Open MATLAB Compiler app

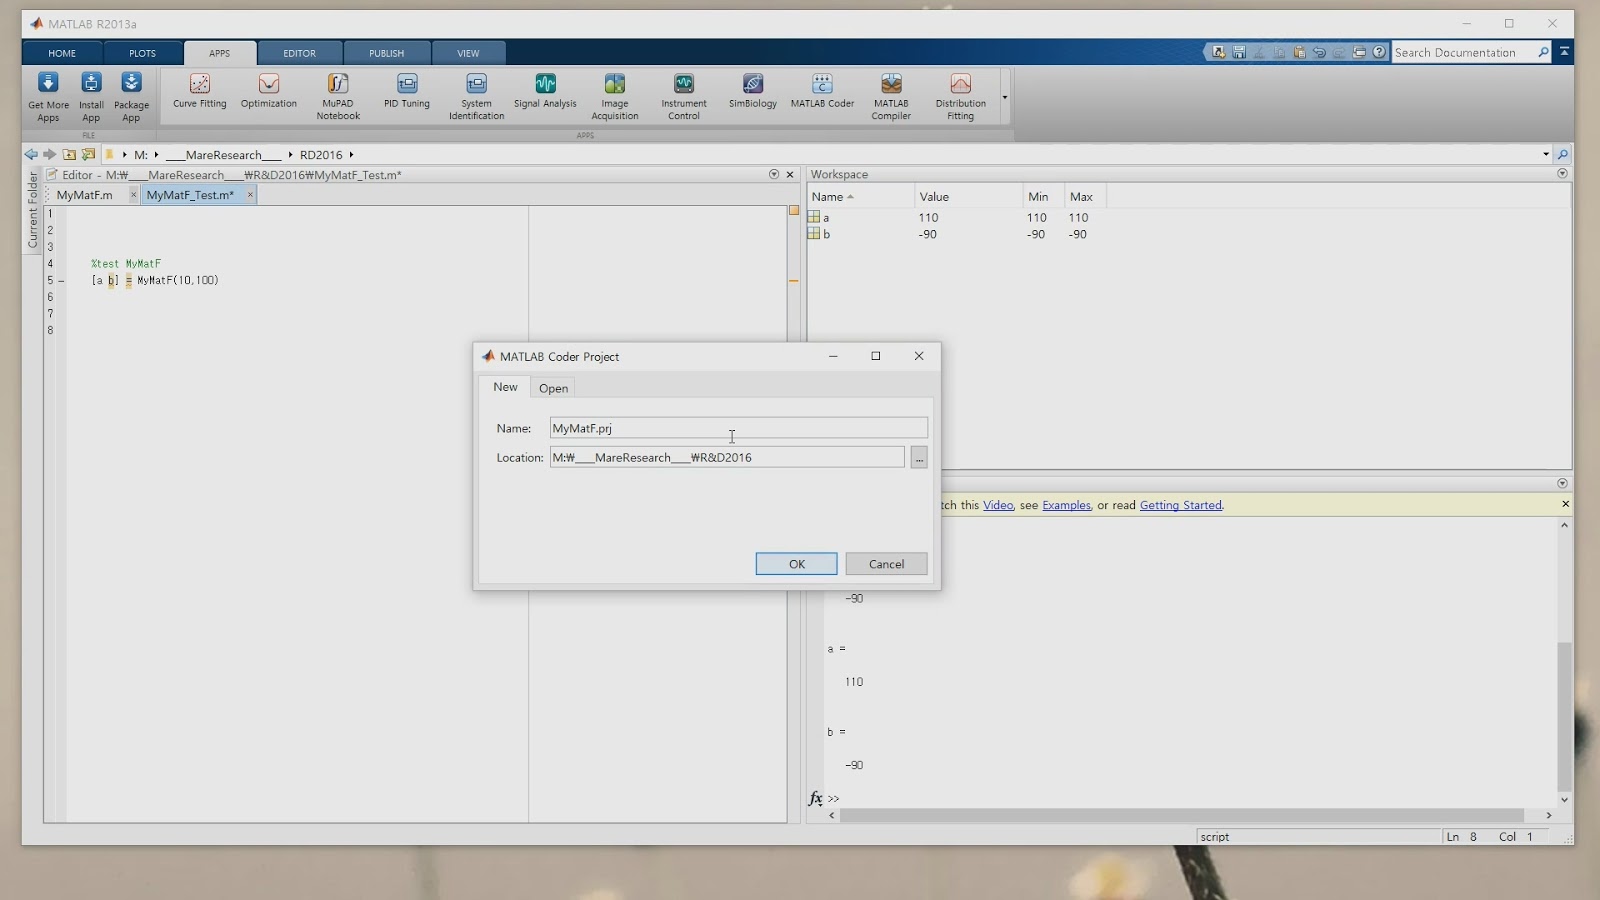point(891,97)
